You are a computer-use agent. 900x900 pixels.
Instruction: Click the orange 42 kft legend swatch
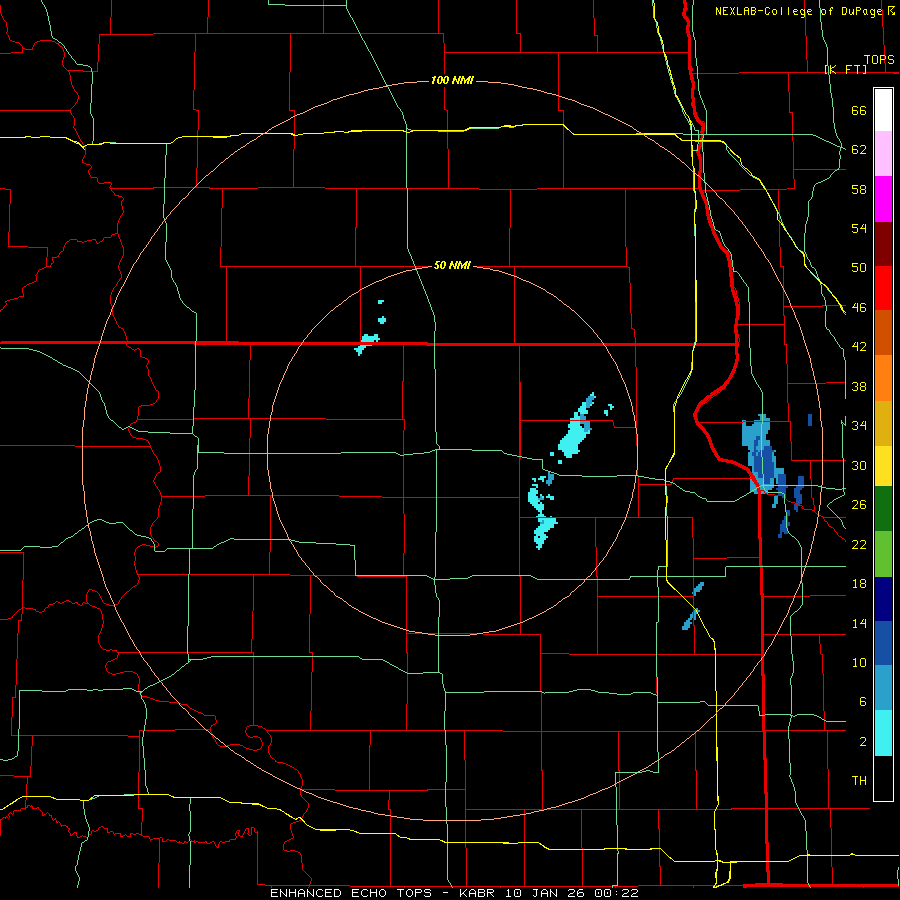tap(883, 378)
